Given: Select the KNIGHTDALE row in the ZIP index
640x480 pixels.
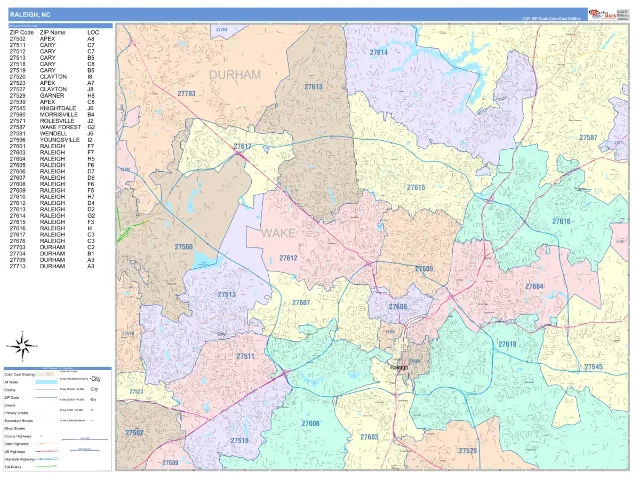Looking at the screenshot, I should tap(52, 108).
